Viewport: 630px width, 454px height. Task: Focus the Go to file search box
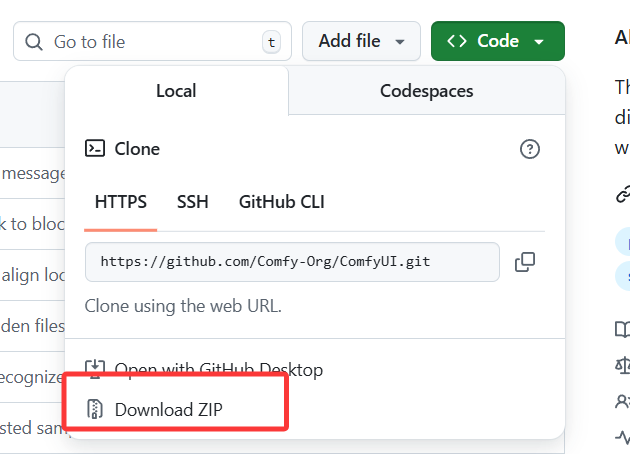tap(150, 42)
